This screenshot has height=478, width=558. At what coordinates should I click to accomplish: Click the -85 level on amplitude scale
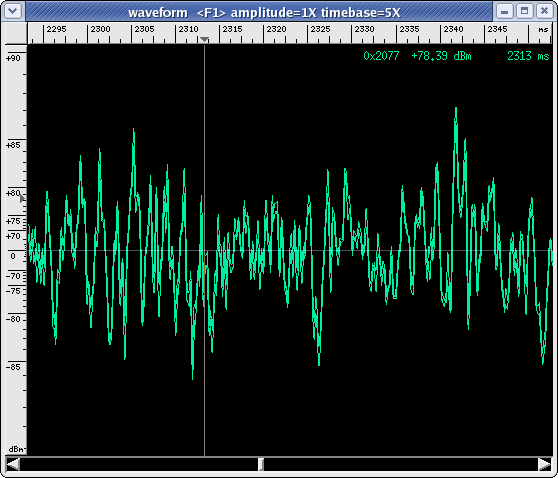click(13, 367)
